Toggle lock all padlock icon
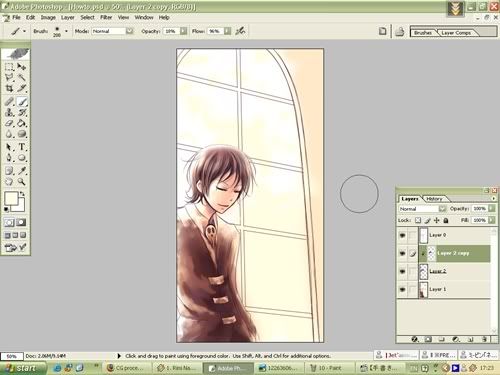The image size is (500, 375). coord(446,220)
